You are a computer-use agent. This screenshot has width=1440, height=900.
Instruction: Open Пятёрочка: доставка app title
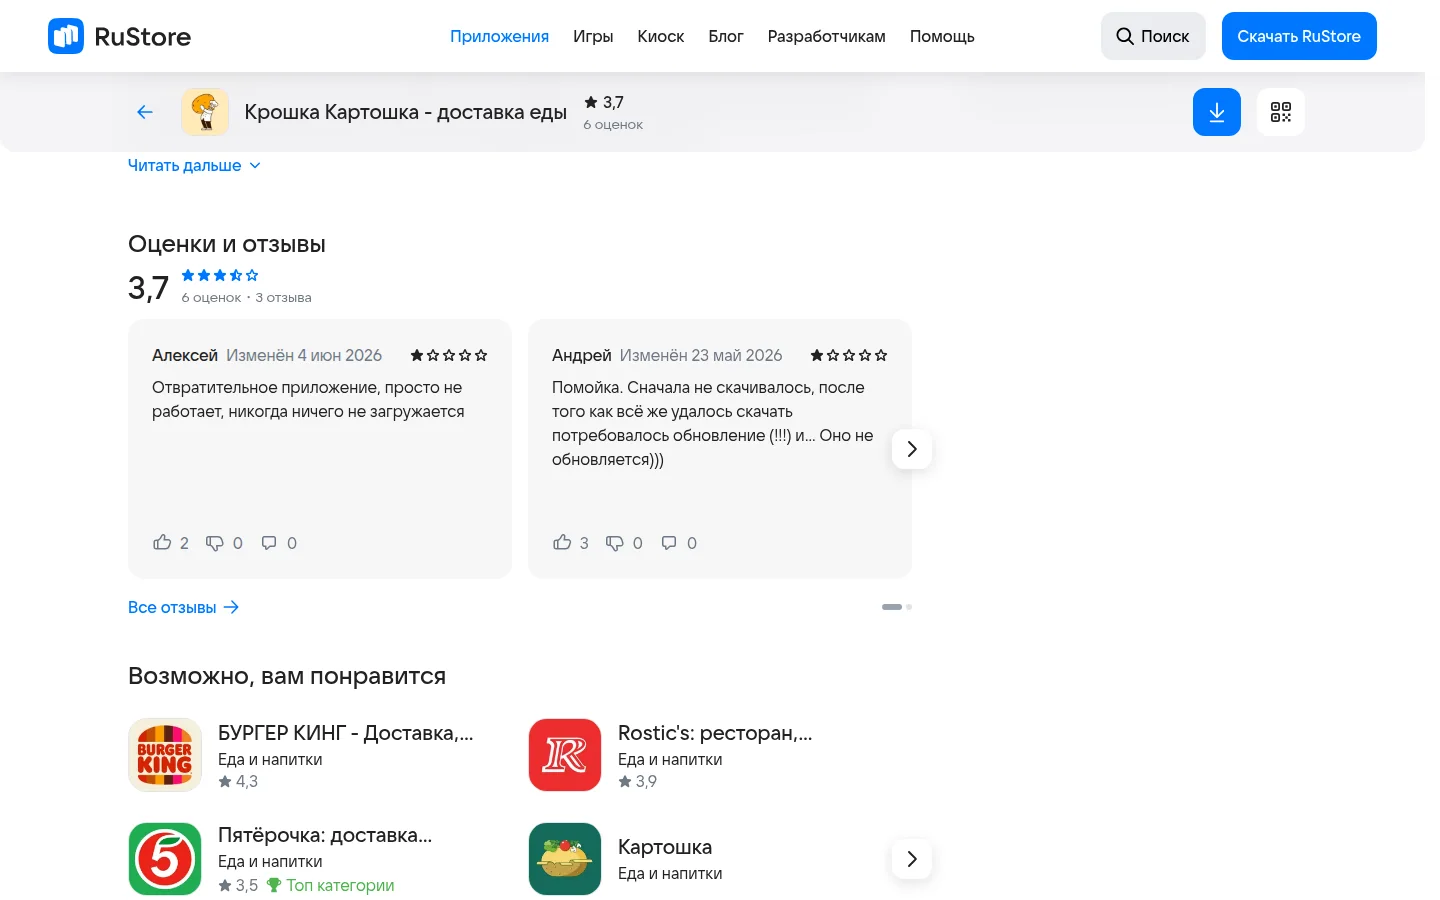325,835
